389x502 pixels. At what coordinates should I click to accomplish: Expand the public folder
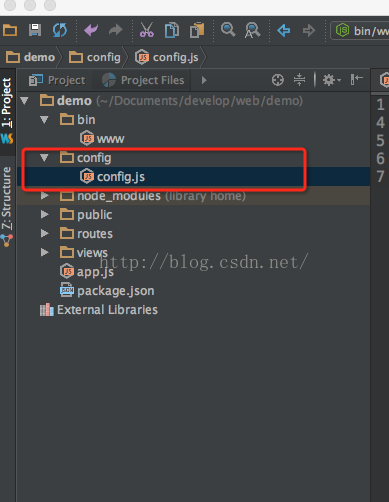tap(44, 214)
